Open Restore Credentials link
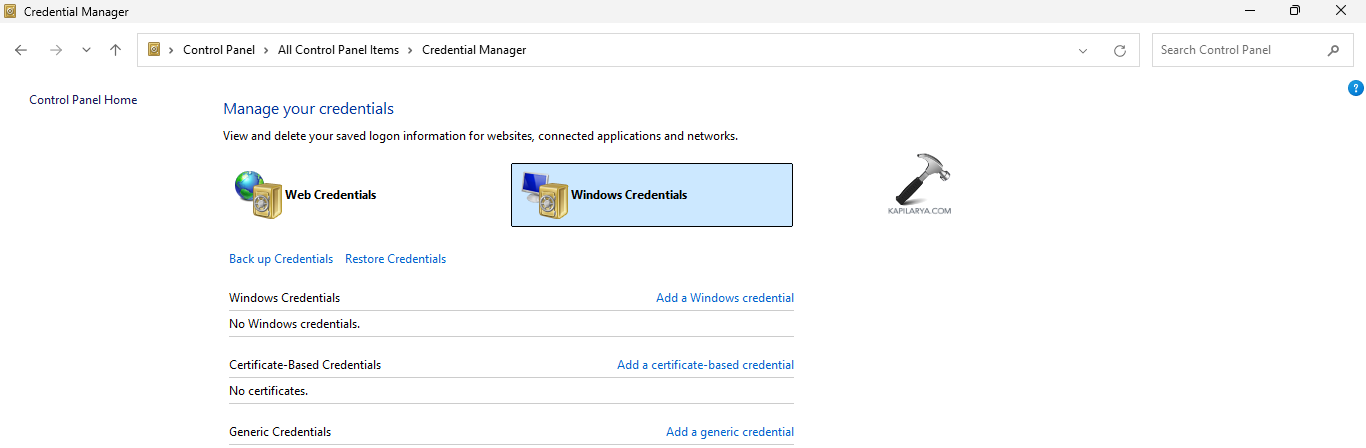Viewport: 1366px width, 448px height. coord(395,259)
